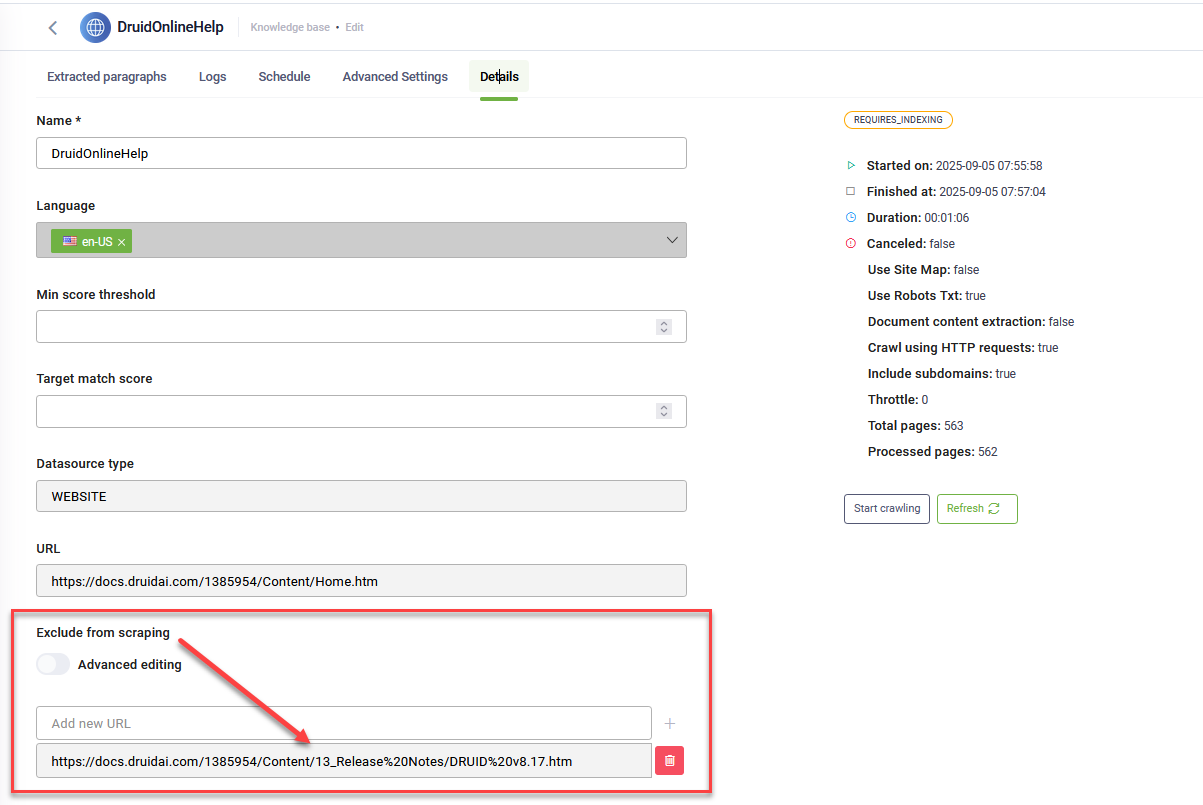Image resolution: width=1203 pixels, height=805 pixels.
Task: Click Include subdomains: true text
Action: pyautogui.click(x=942, y=374)
